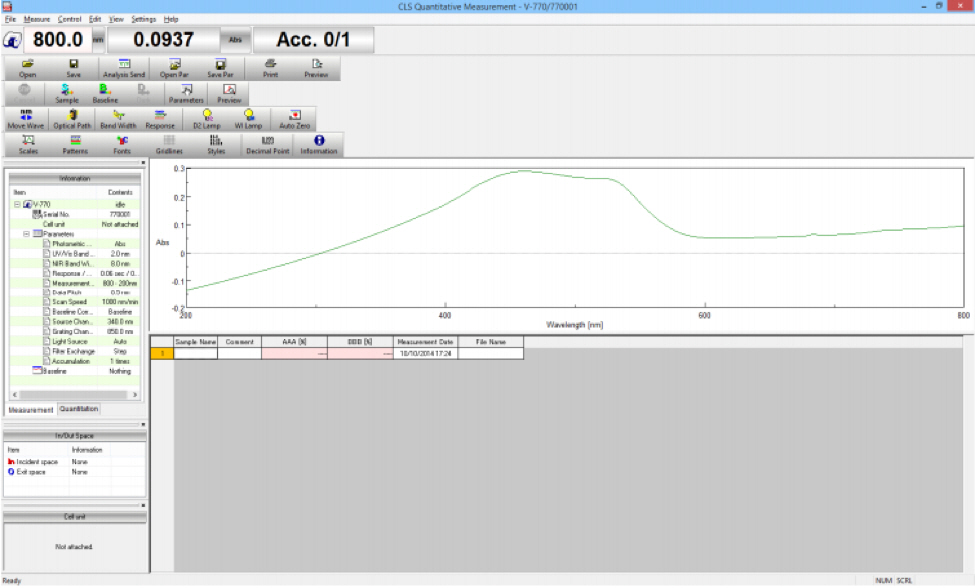Open the Band Width setting

point(118,120)
